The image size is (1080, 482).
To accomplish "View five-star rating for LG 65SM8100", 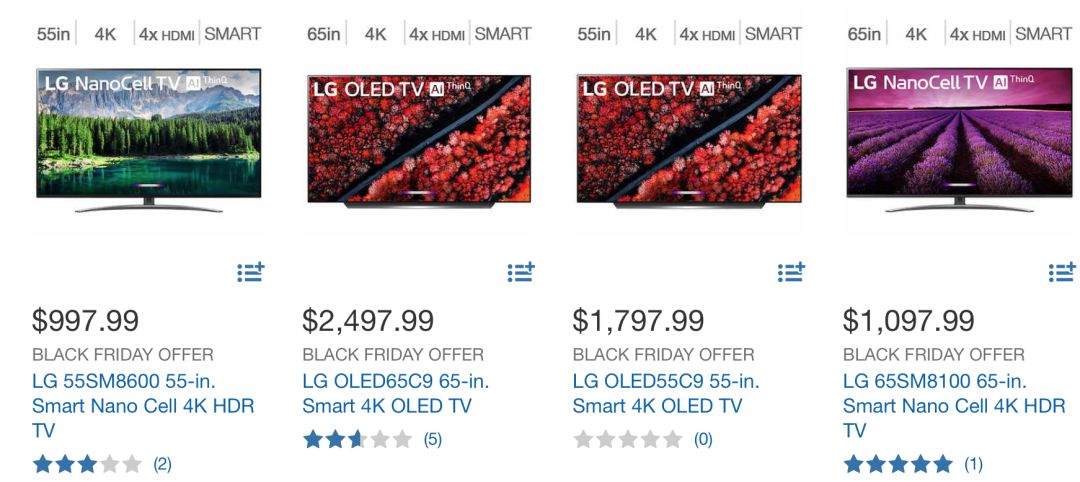I will click(897, 464).
